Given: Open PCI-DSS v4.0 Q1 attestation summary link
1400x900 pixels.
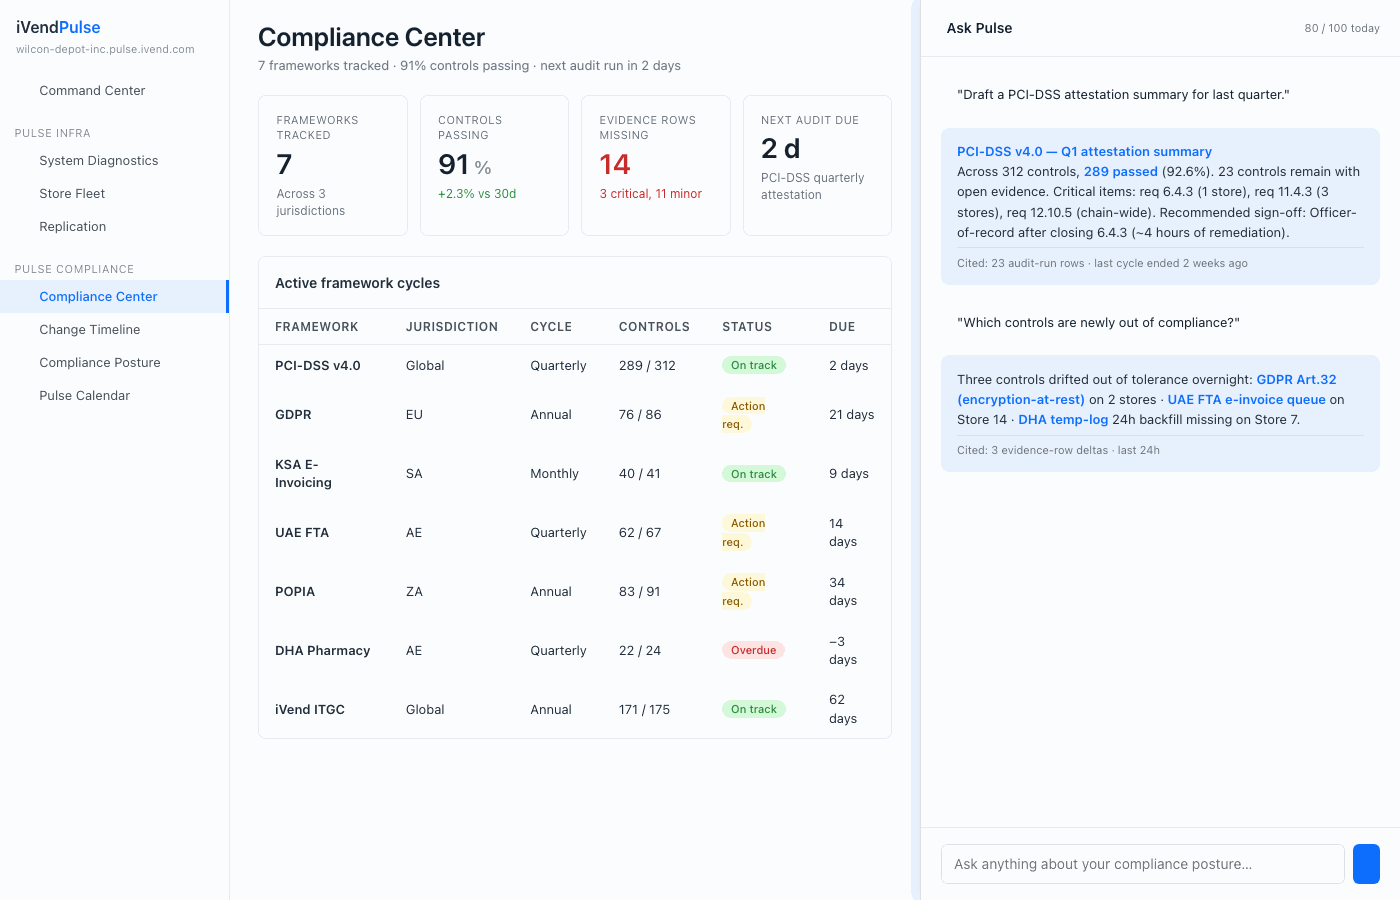Looking at the screenshot, I should click(1084, 151).
